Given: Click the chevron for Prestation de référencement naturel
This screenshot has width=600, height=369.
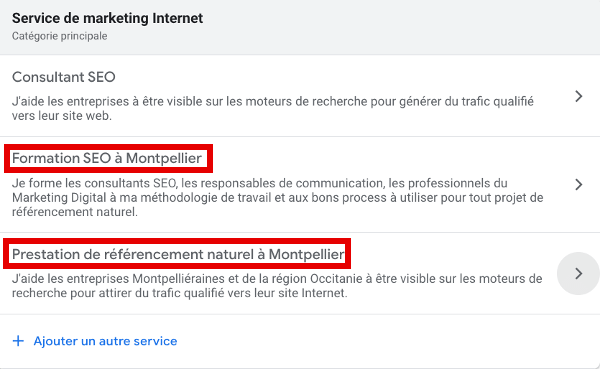Looking at the screenshot, I should [x=579, y=273].
